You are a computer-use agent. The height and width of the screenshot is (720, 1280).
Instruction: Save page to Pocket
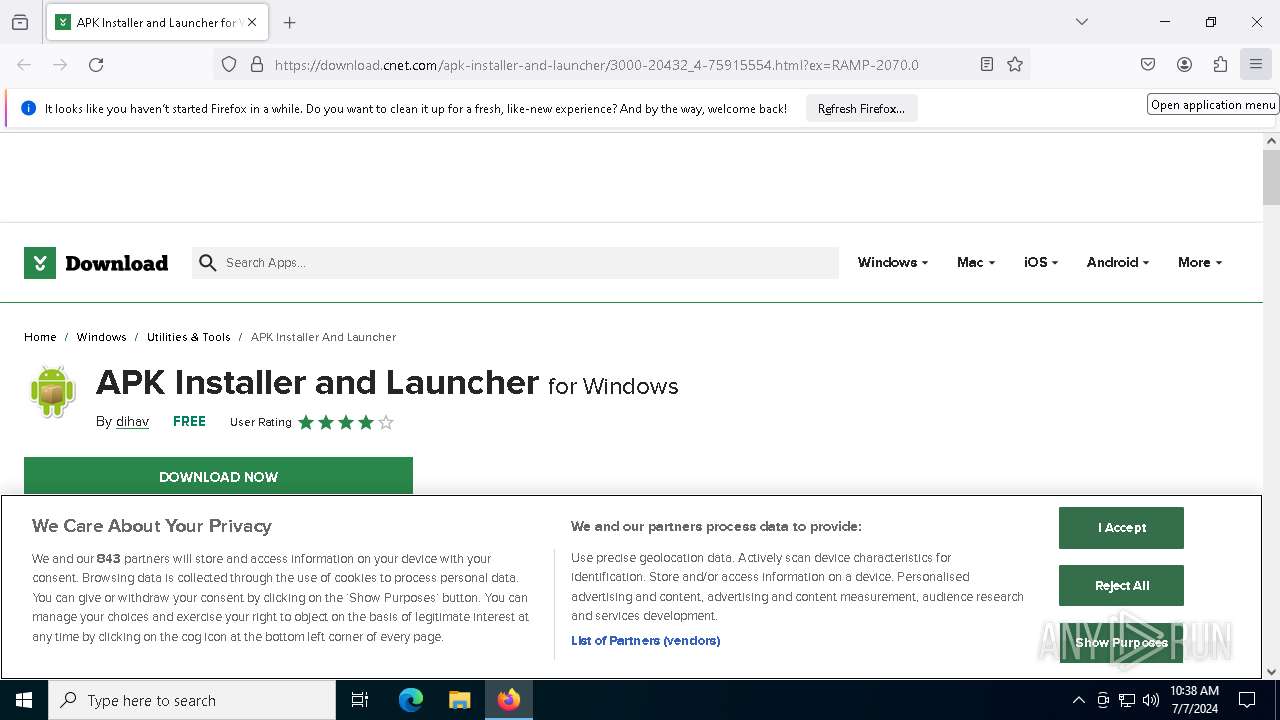tap(1148, 65)
